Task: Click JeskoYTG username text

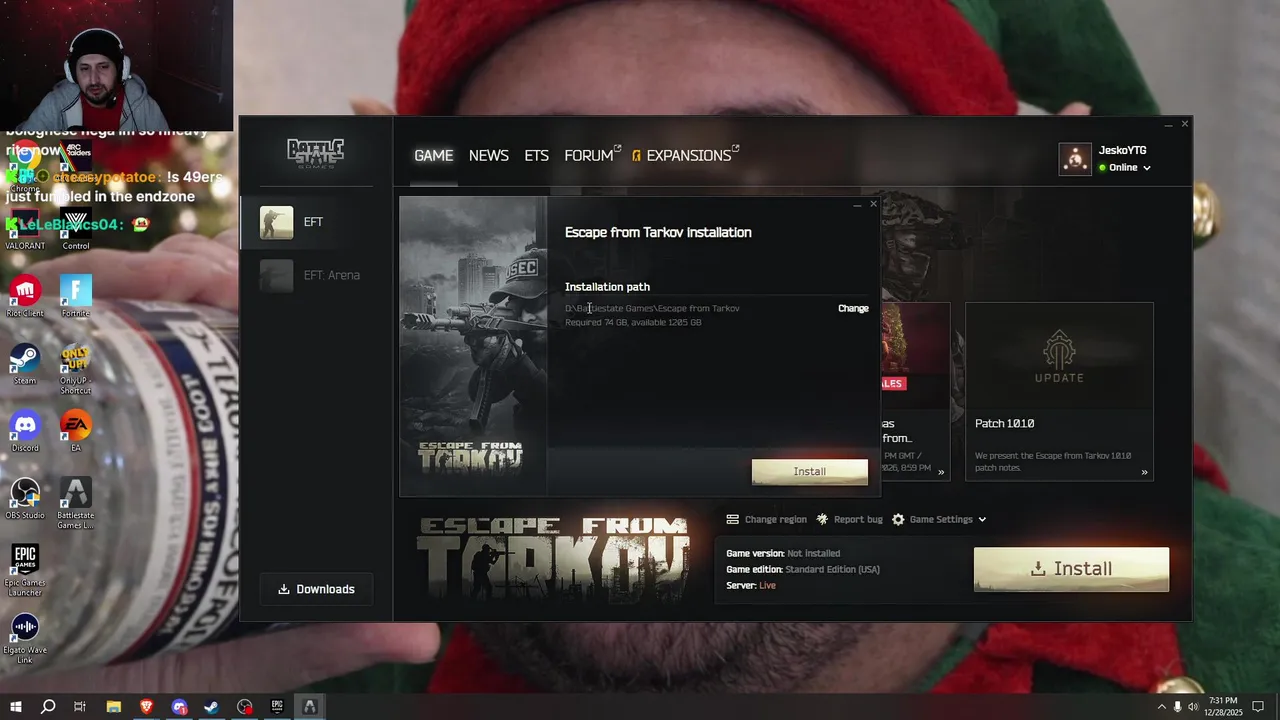Action: pyautogui.click(x=1122, y=151)
